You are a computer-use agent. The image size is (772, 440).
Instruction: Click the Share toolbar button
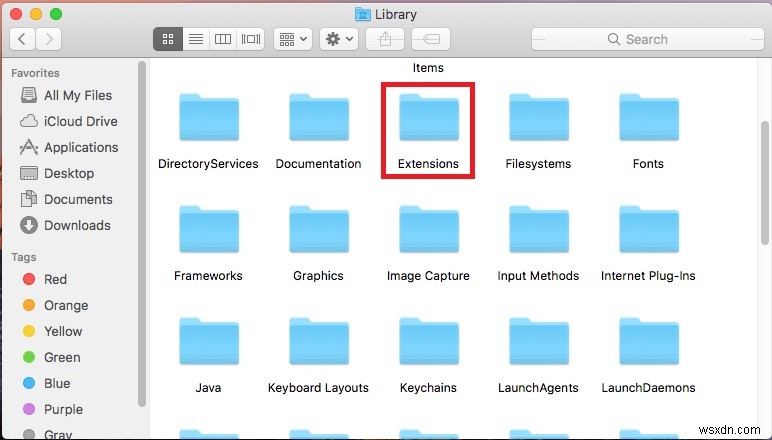(x=385, y=39)
